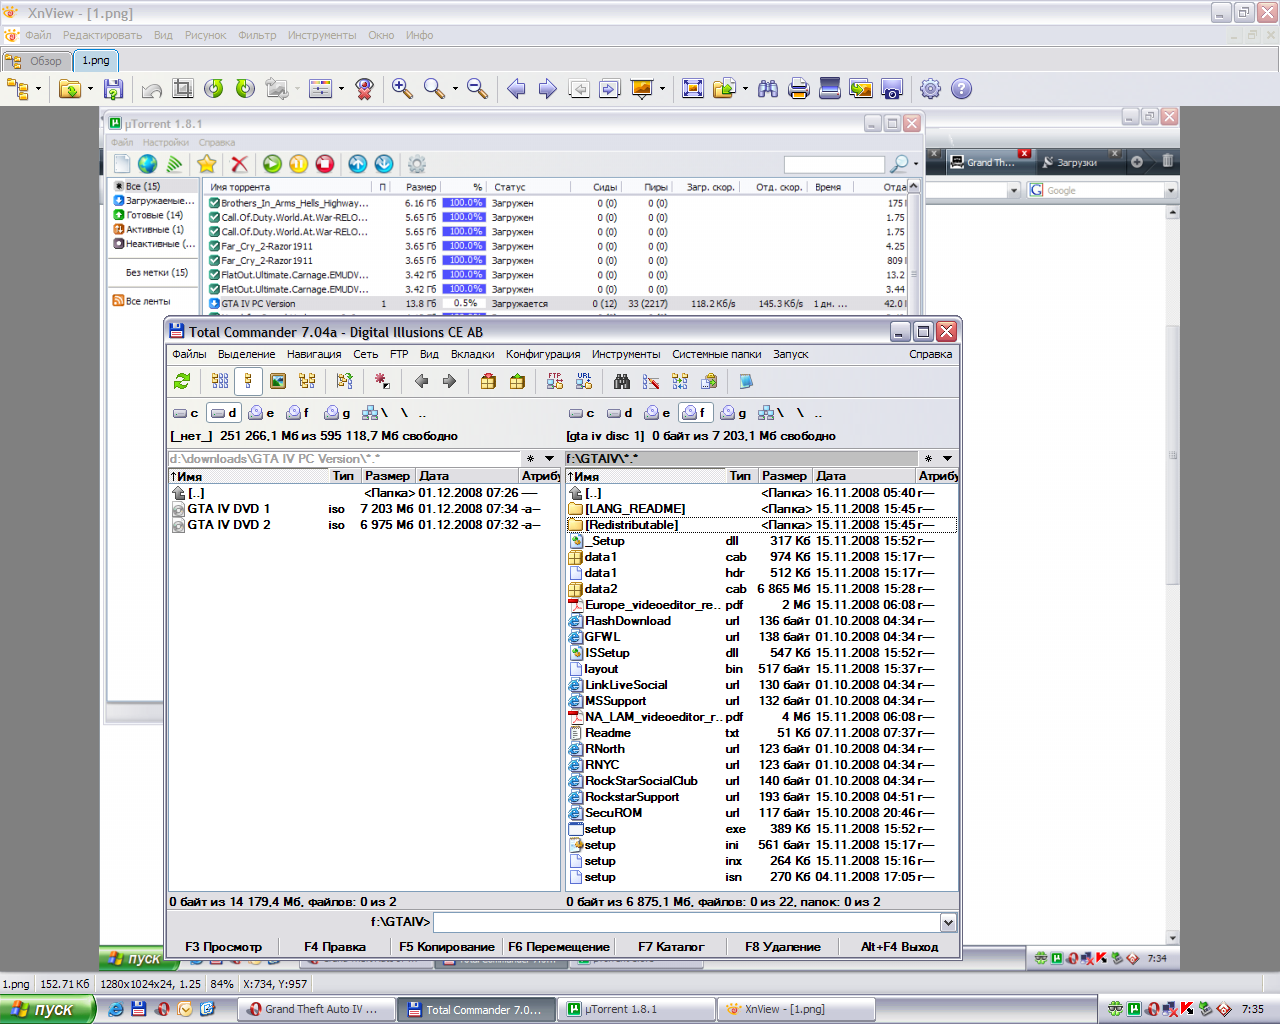The image size is (1280, 1024).
Task: Select the Crop tool in XnView toolbar
Action: coord(183,89)
